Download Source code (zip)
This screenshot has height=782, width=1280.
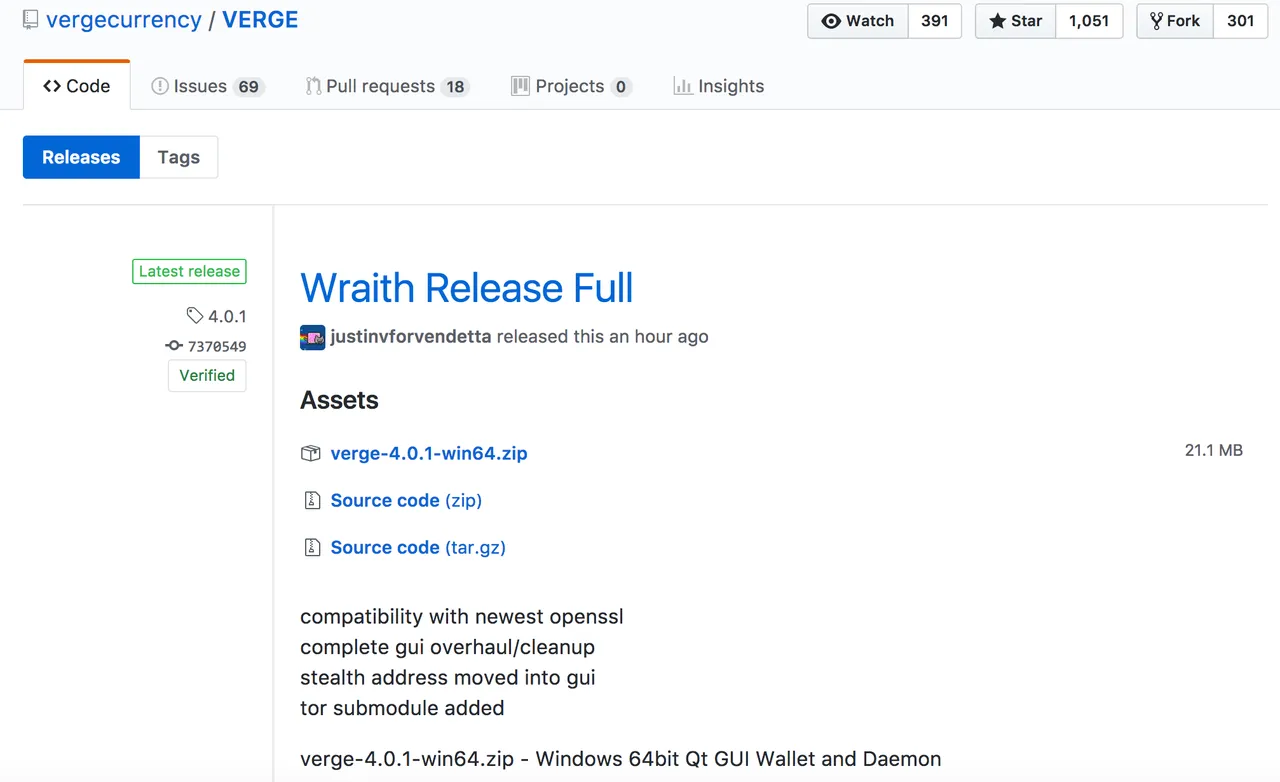406,500
